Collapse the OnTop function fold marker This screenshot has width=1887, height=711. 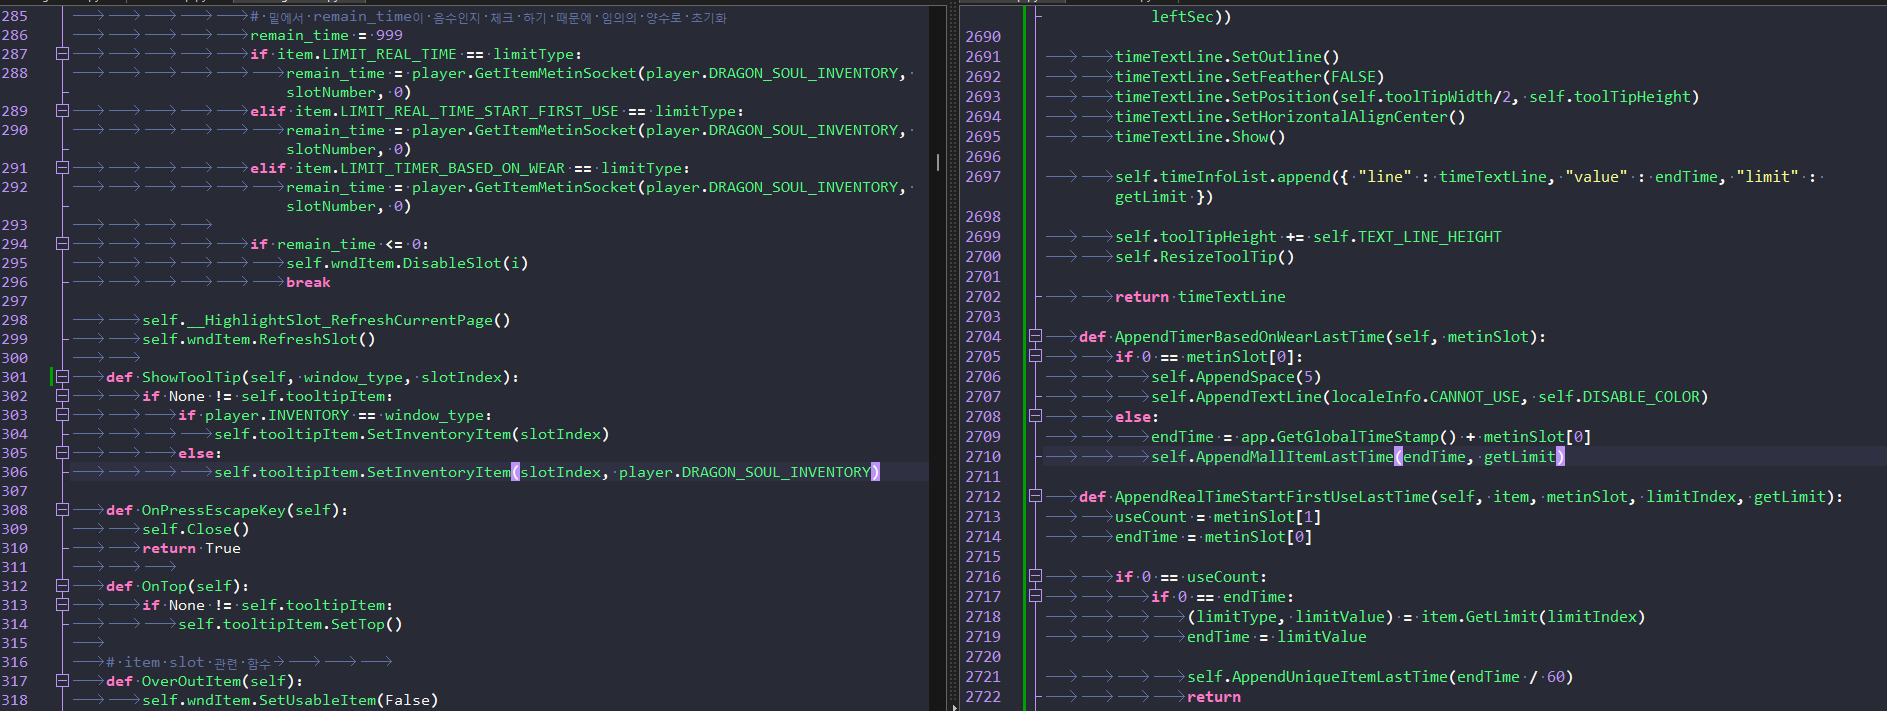(x=62, y=586)
